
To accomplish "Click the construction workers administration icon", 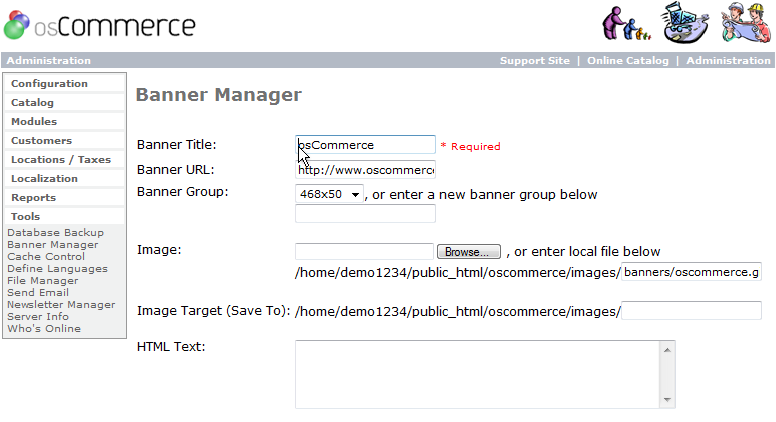I will [x=746, y=23].
